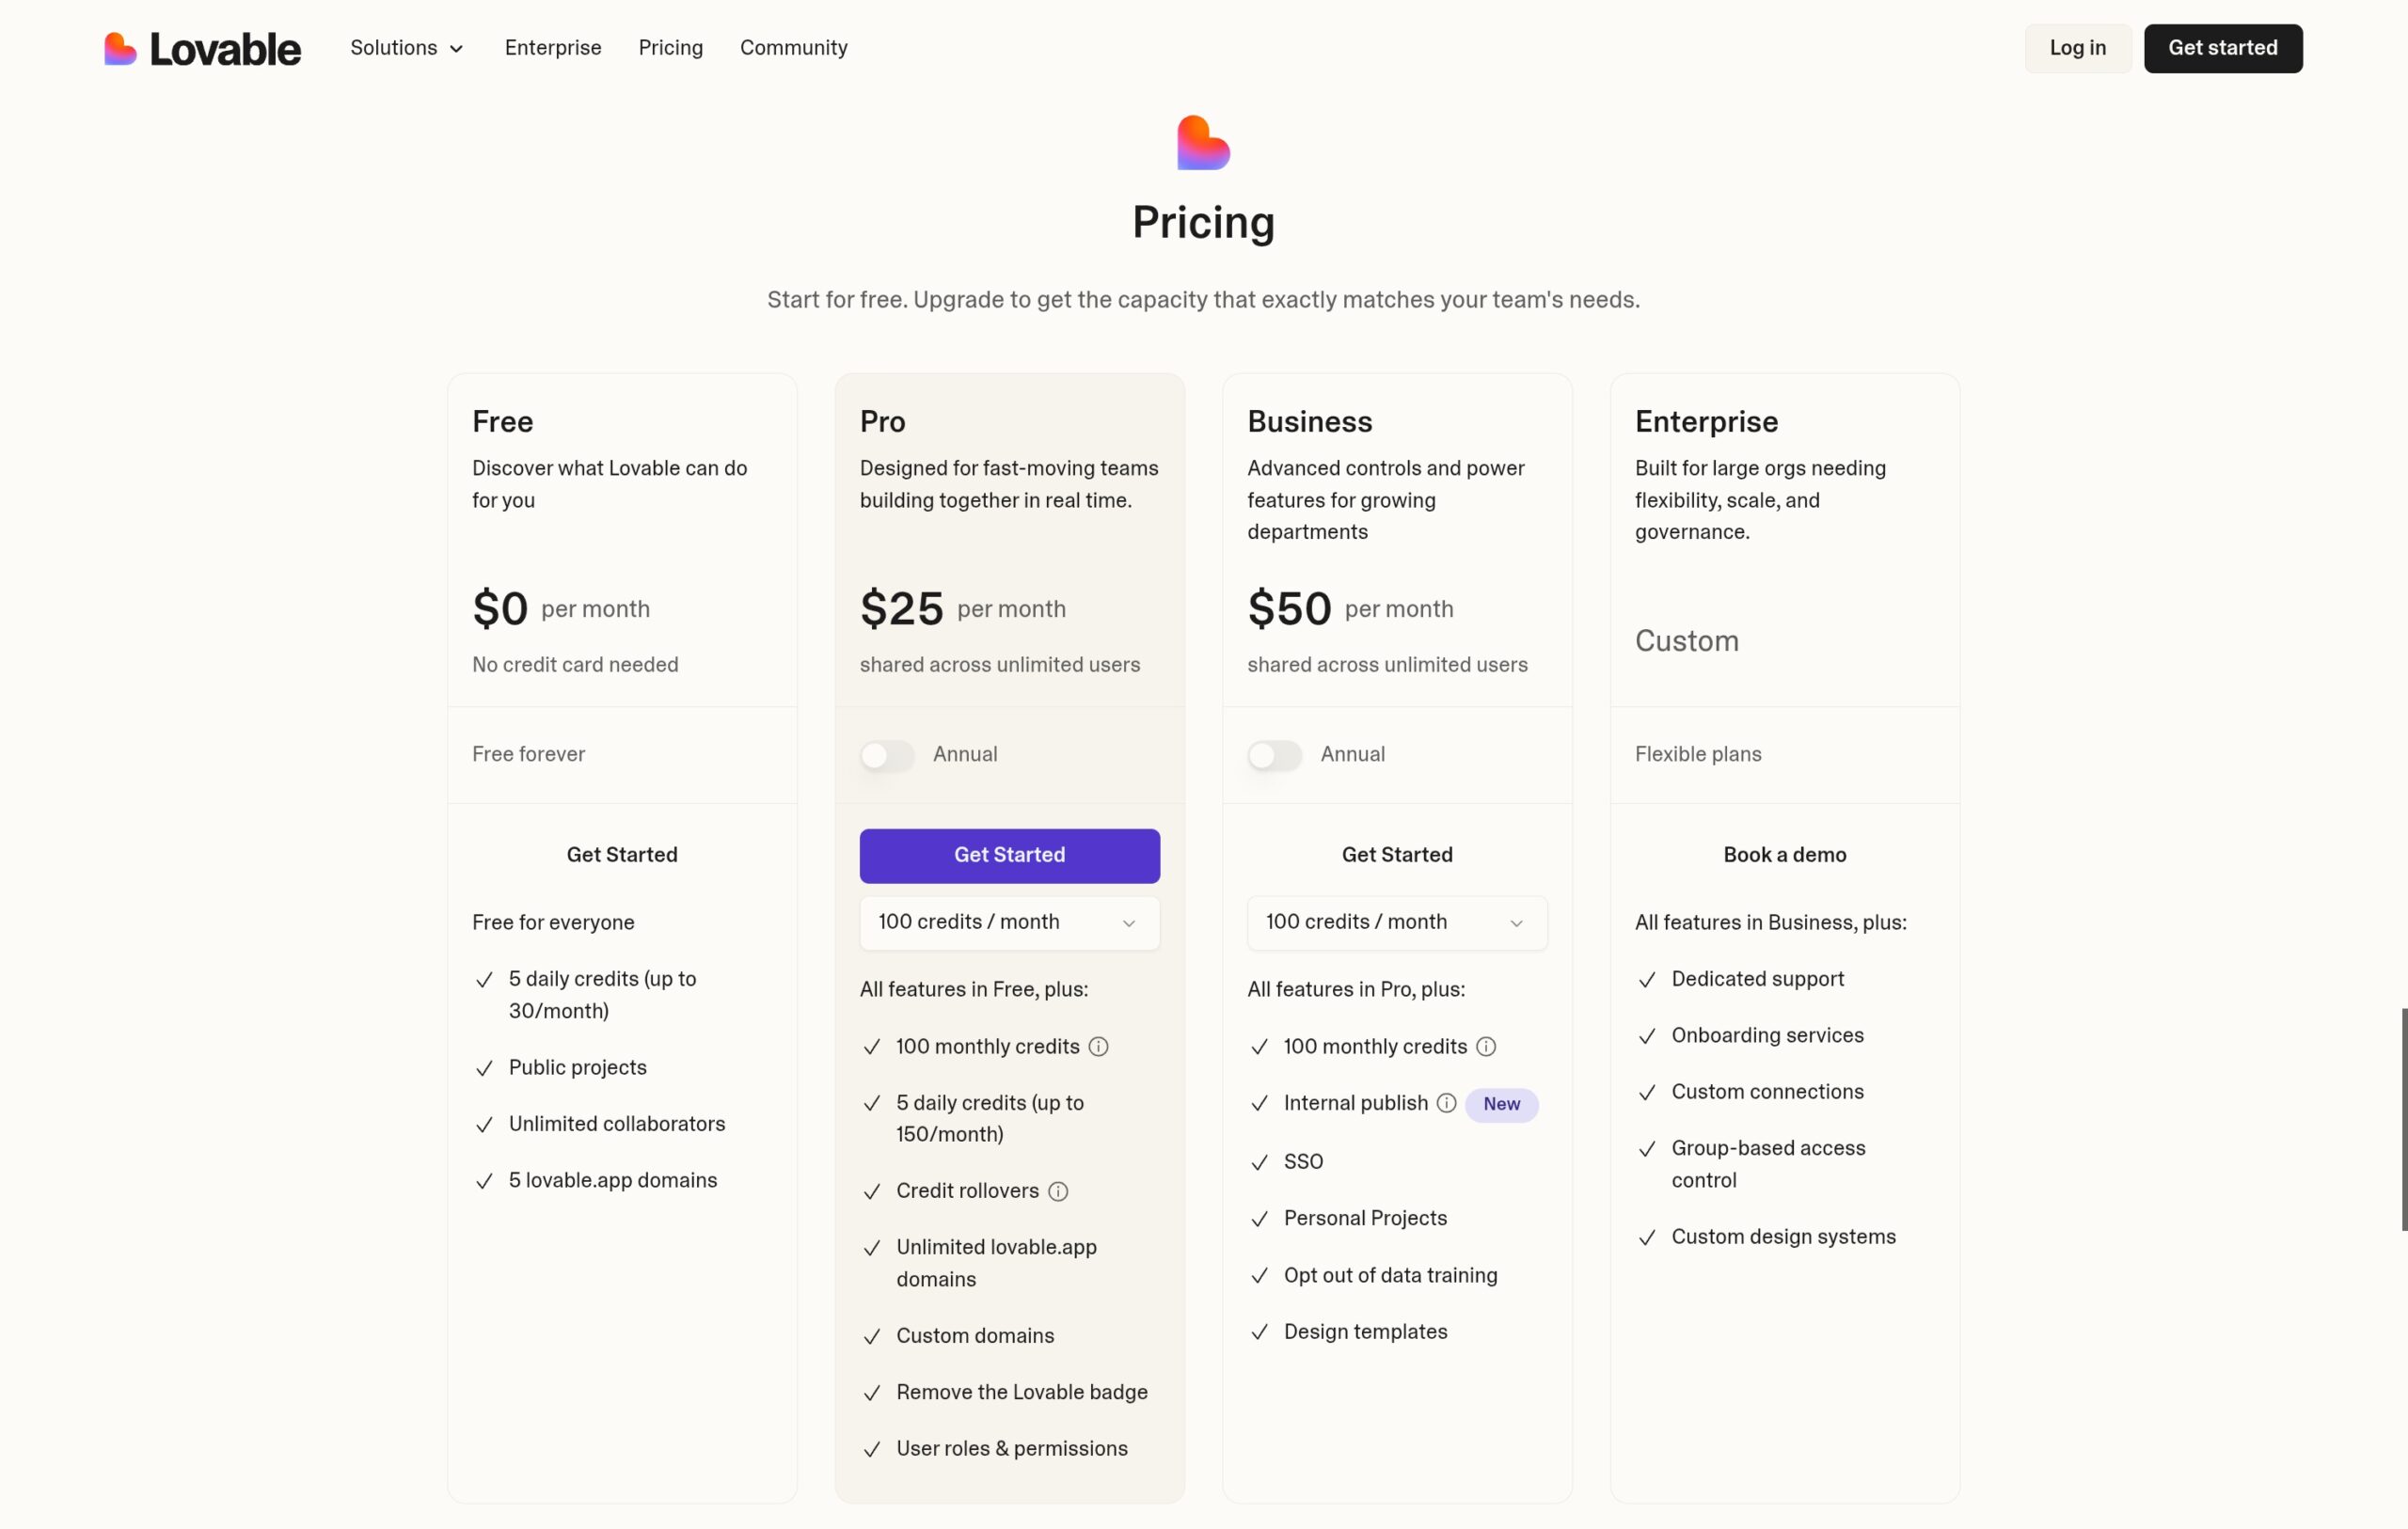Open the Community page from the navbar
This screenshot has width=2408, height=1529.
tap(793, 47)
